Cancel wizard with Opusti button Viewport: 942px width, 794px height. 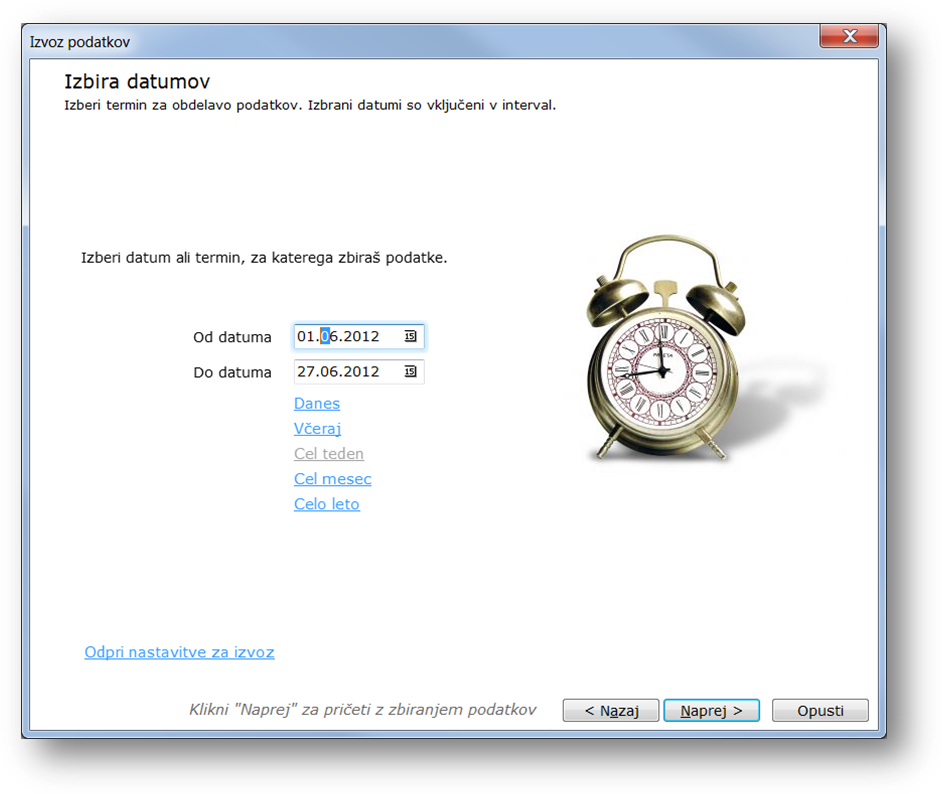tap(820, 711)
